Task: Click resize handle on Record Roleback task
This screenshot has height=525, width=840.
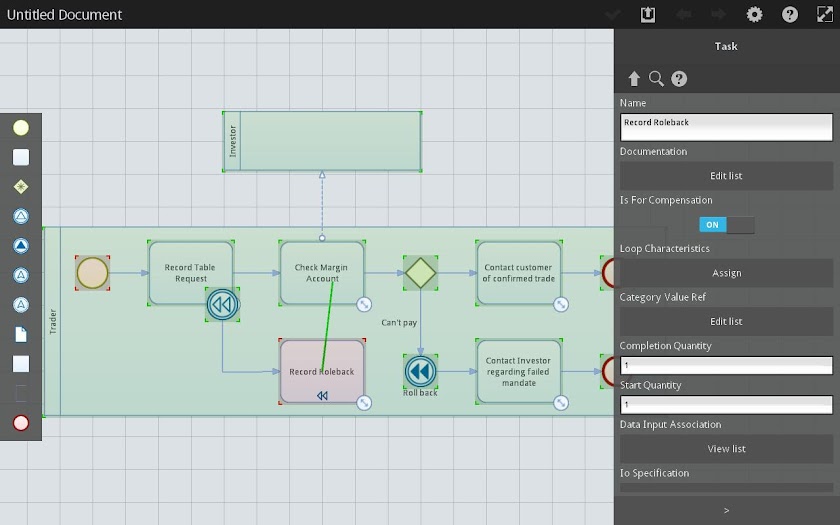Action: click(364, 403)
